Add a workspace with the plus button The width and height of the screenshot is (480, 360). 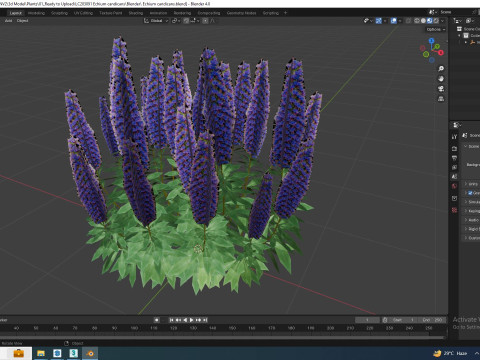pyautogui.click(x=285, y=13)
